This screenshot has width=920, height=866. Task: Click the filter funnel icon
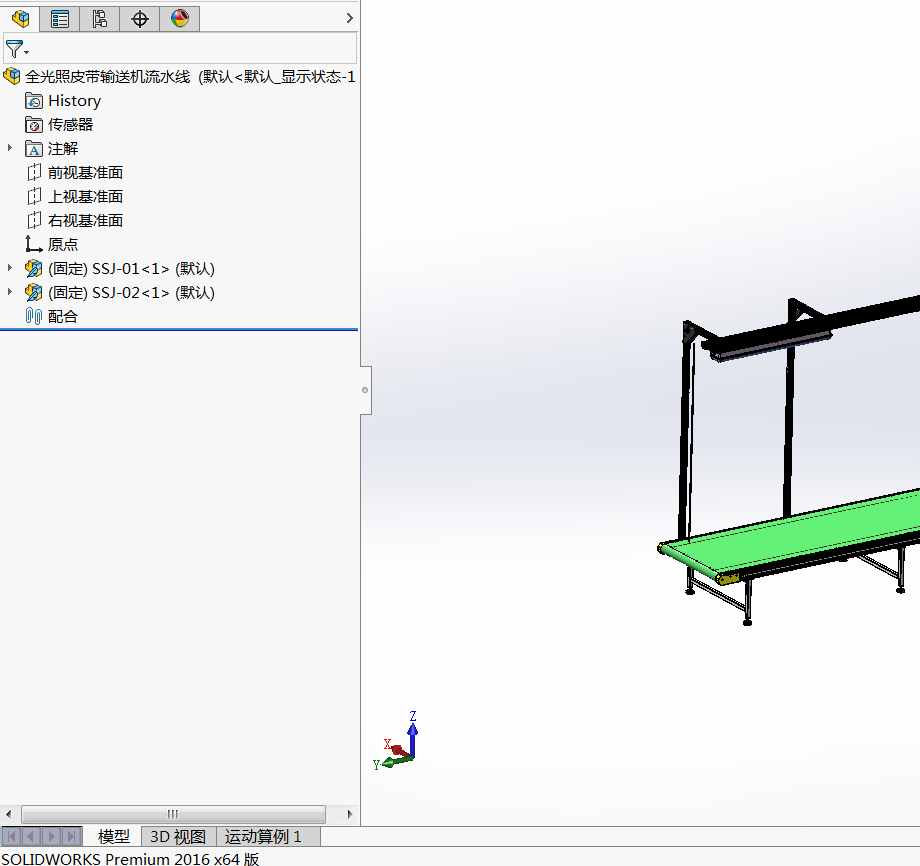click(13, 49)
